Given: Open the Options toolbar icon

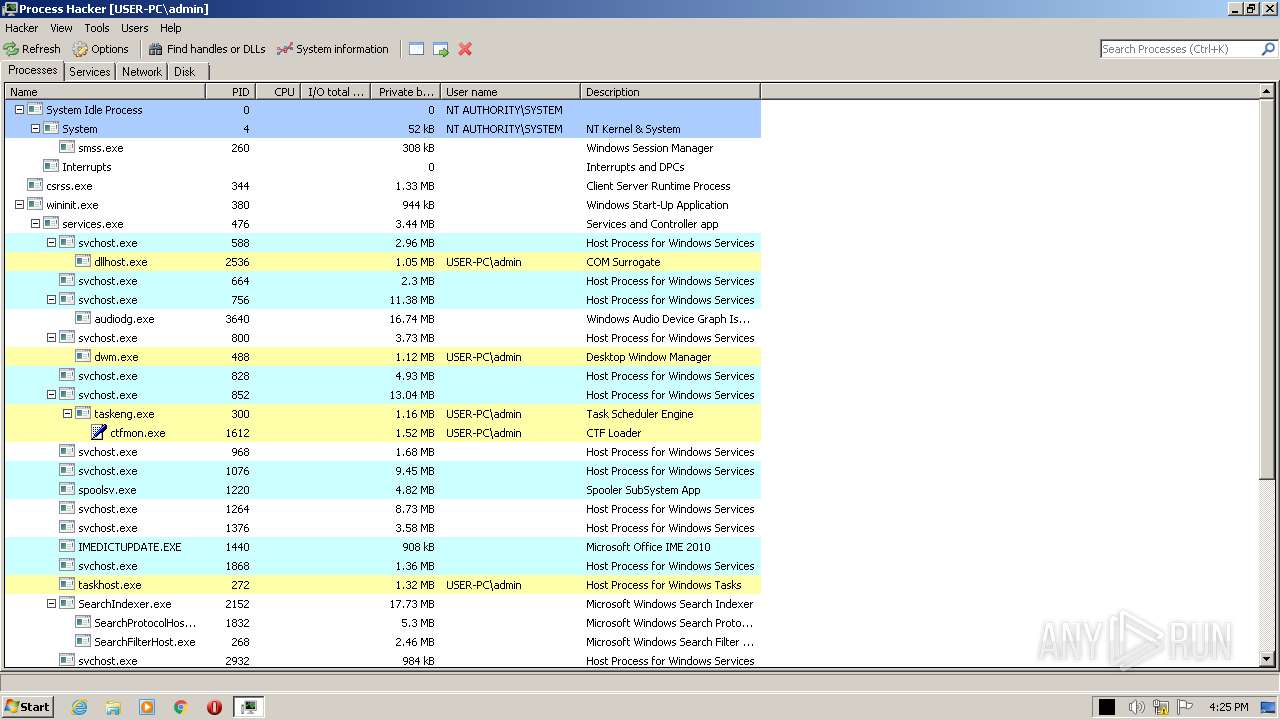Looking at the screenshot, I should (80, 49).
